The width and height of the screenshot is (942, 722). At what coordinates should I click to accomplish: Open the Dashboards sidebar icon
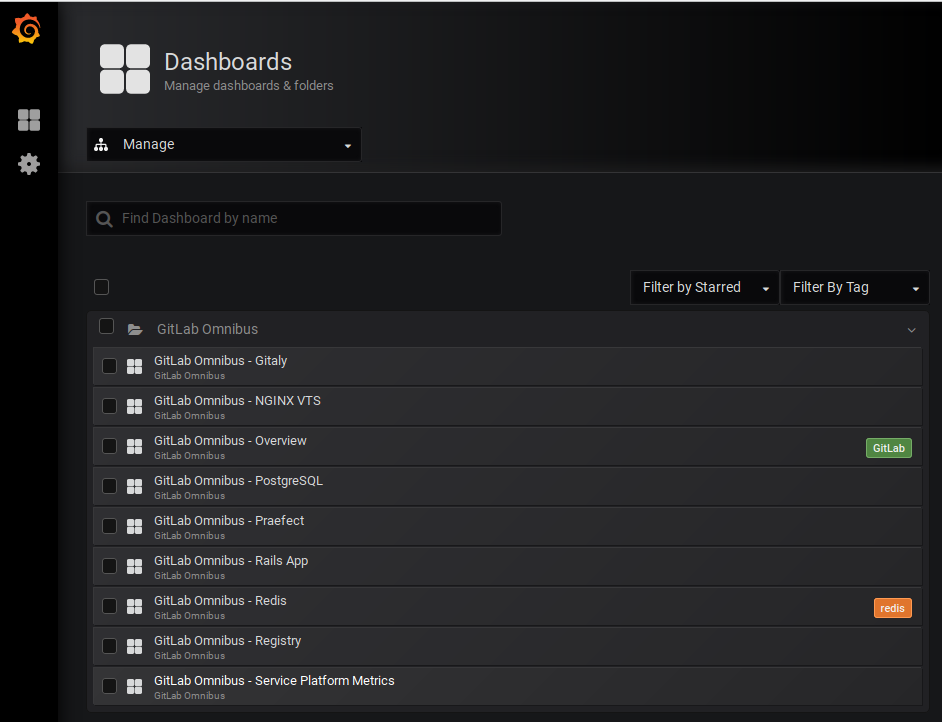29,120
